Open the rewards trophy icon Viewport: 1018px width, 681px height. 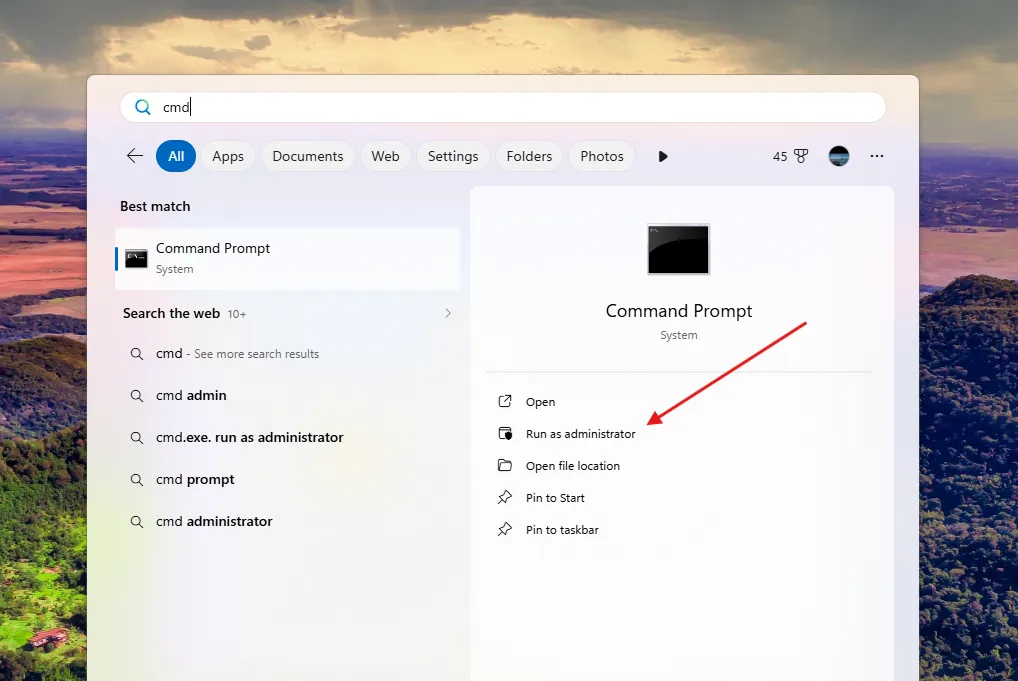click(x=801, y=156)
